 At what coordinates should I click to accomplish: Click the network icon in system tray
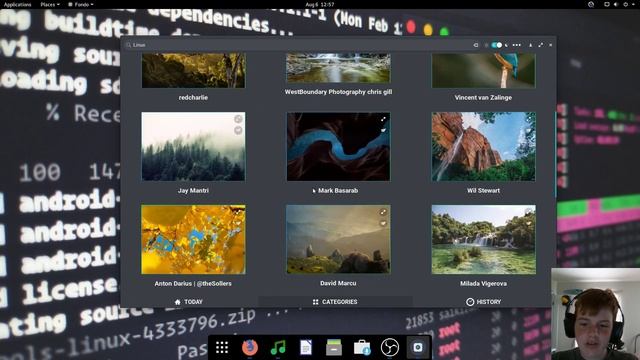[x=607, y=4]
